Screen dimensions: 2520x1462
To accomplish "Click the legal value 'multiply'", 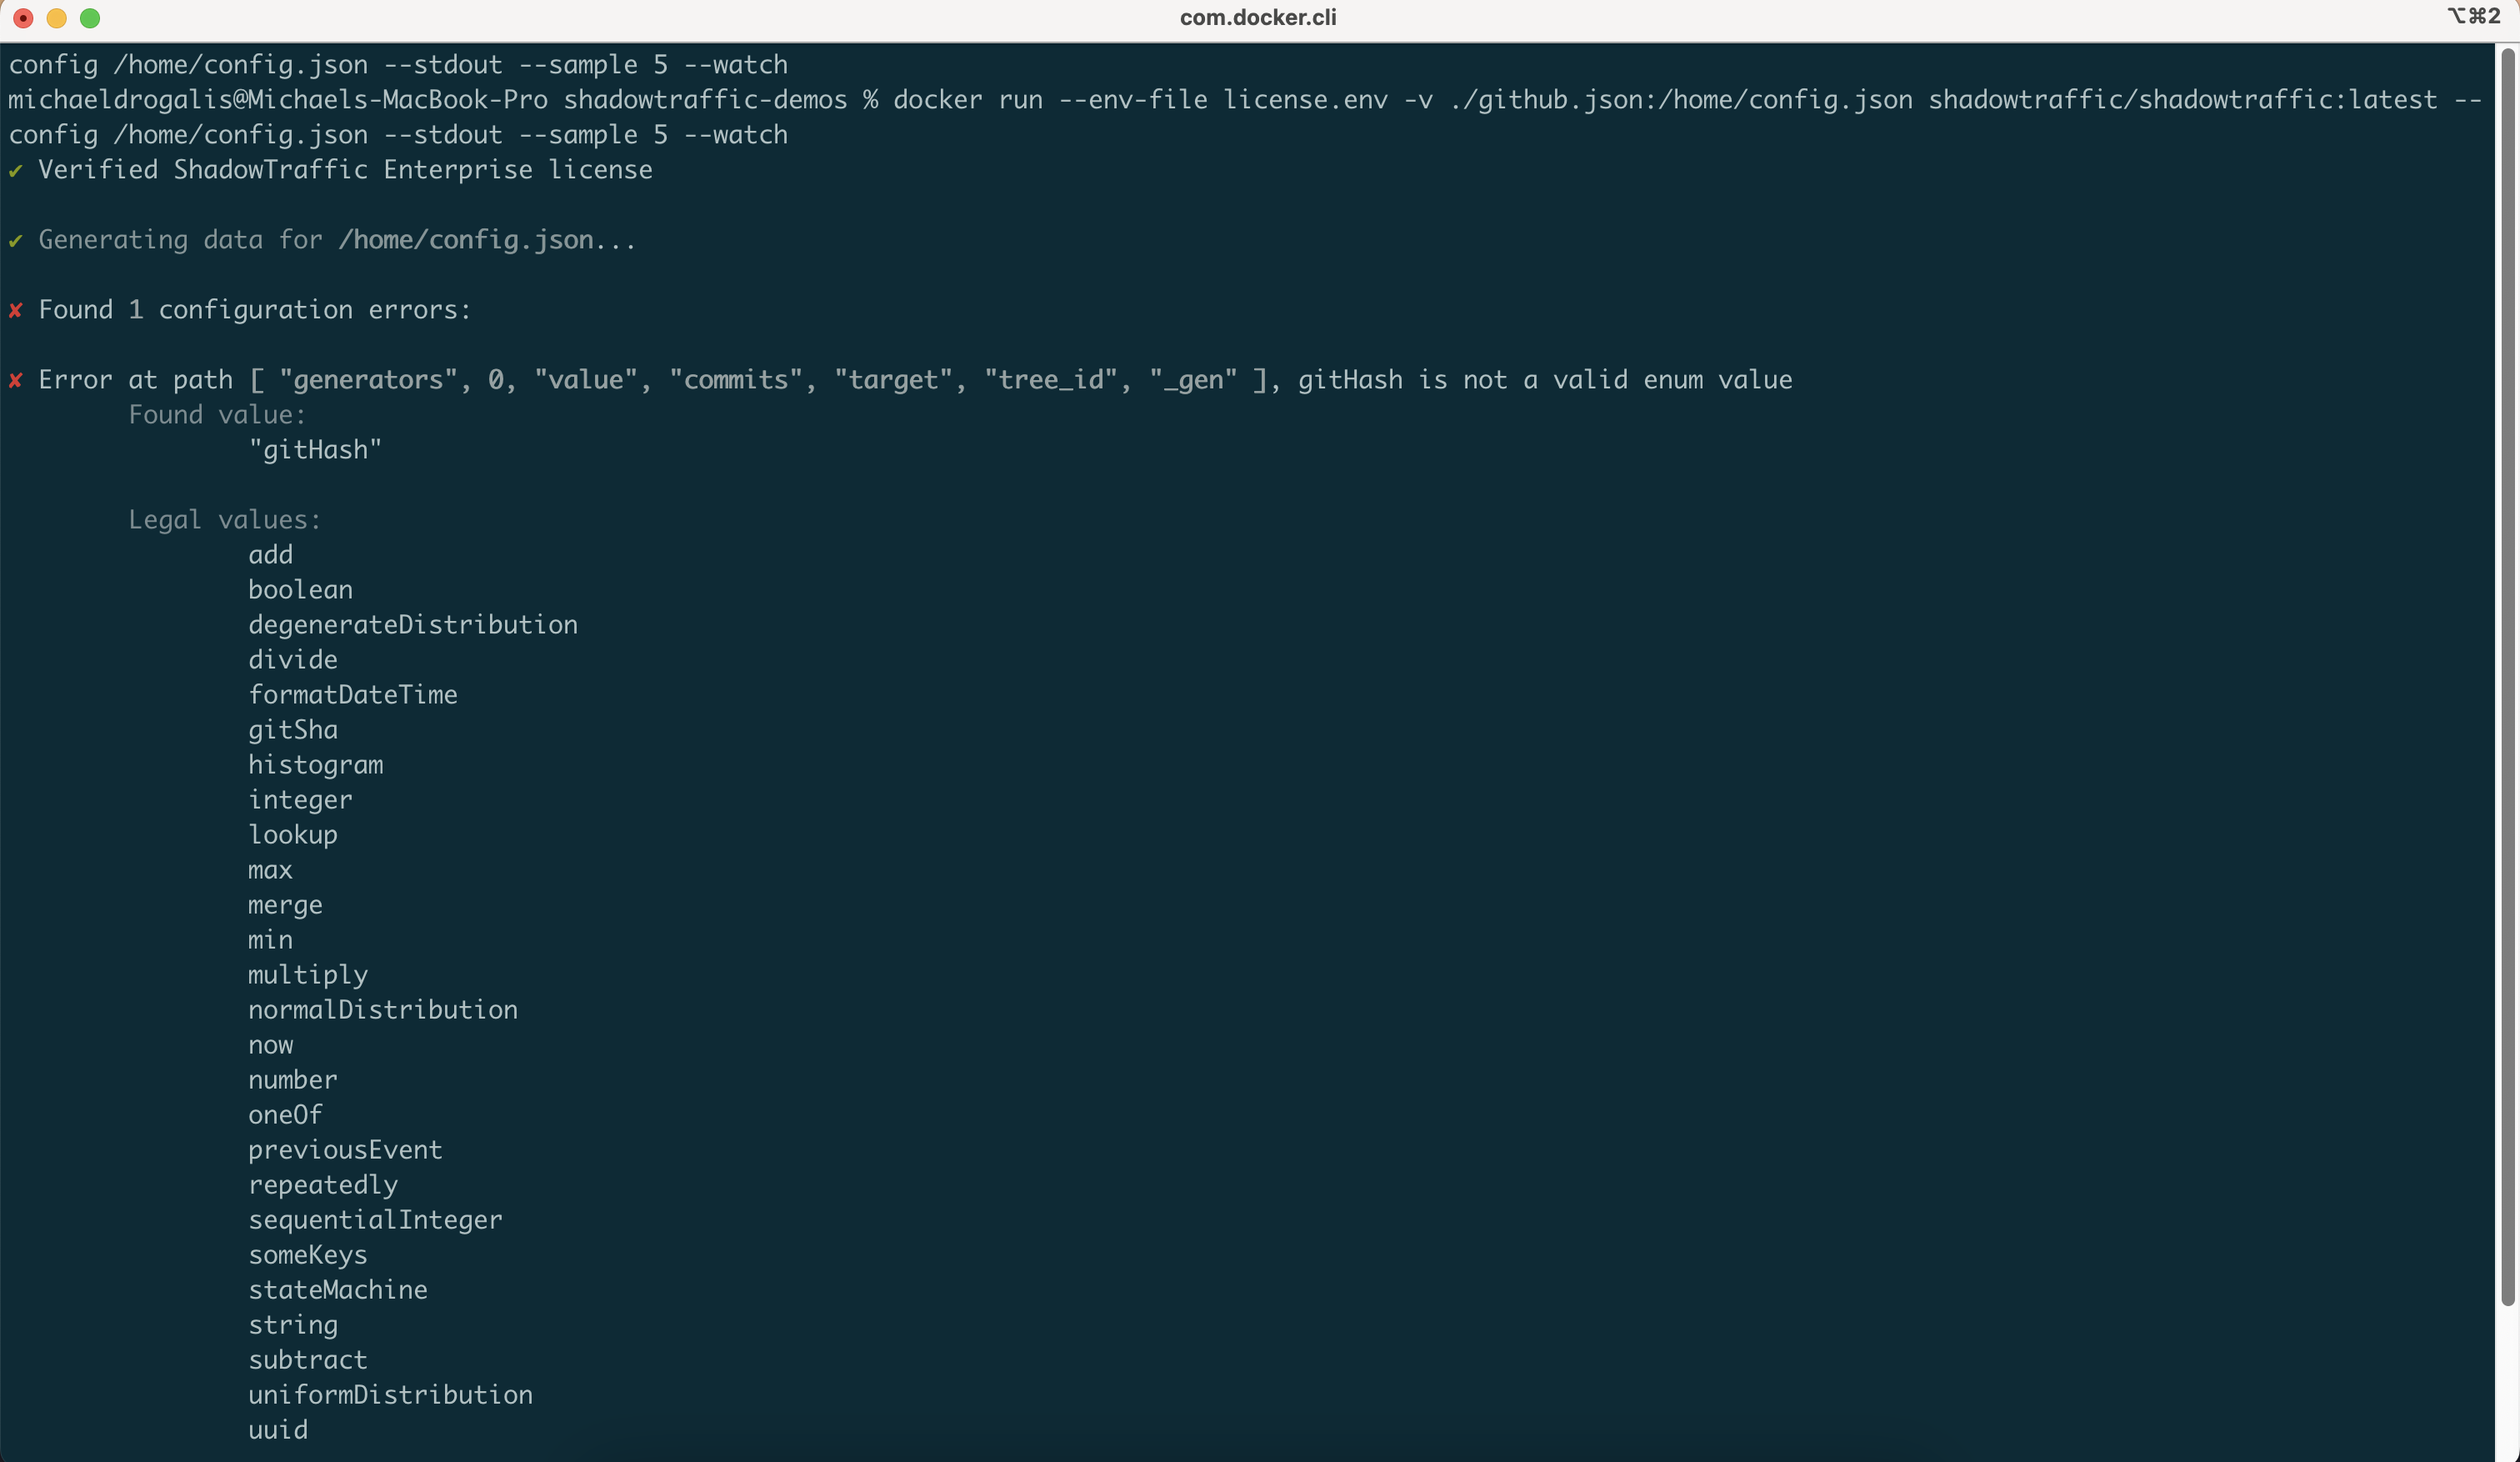I will (x=308, y=975).
